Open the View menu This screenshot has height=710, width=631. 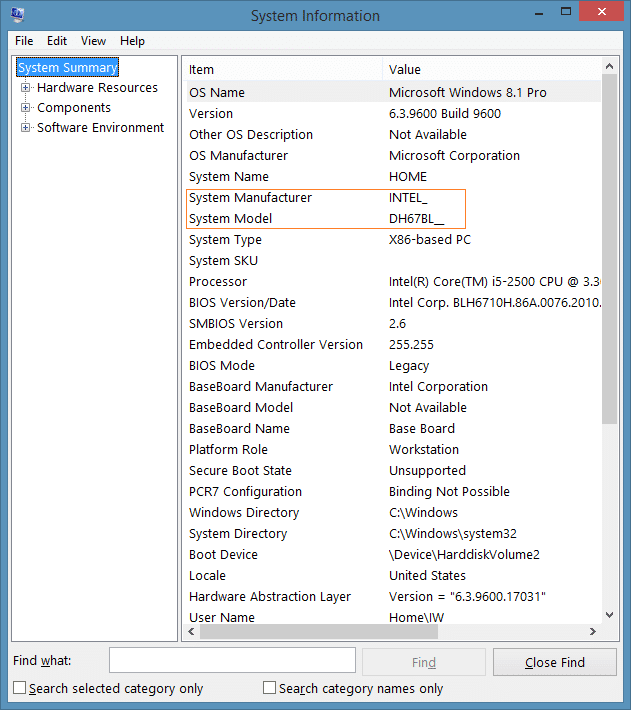[x=93, y=41]
